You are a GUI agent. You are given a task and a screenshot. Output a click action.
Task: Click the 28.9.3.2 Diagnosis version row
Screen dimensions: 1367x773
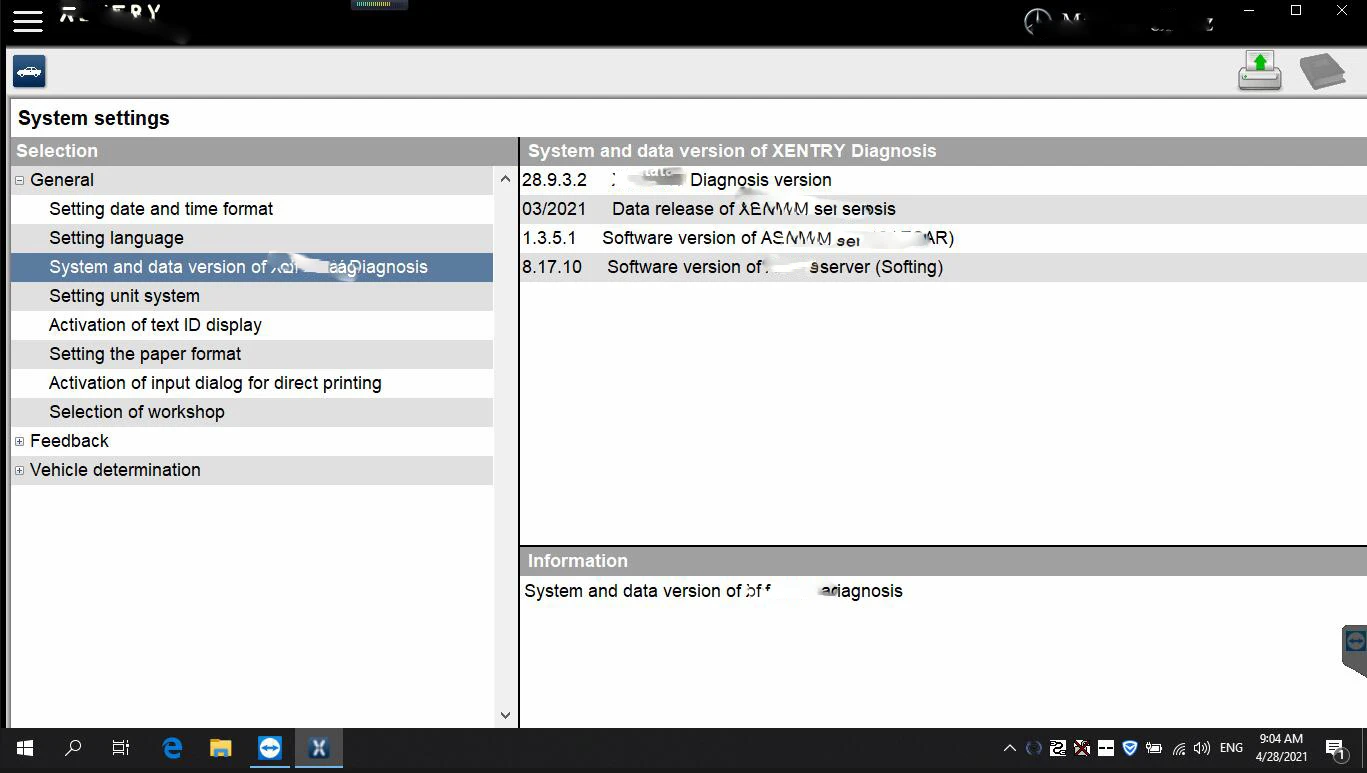943,180
